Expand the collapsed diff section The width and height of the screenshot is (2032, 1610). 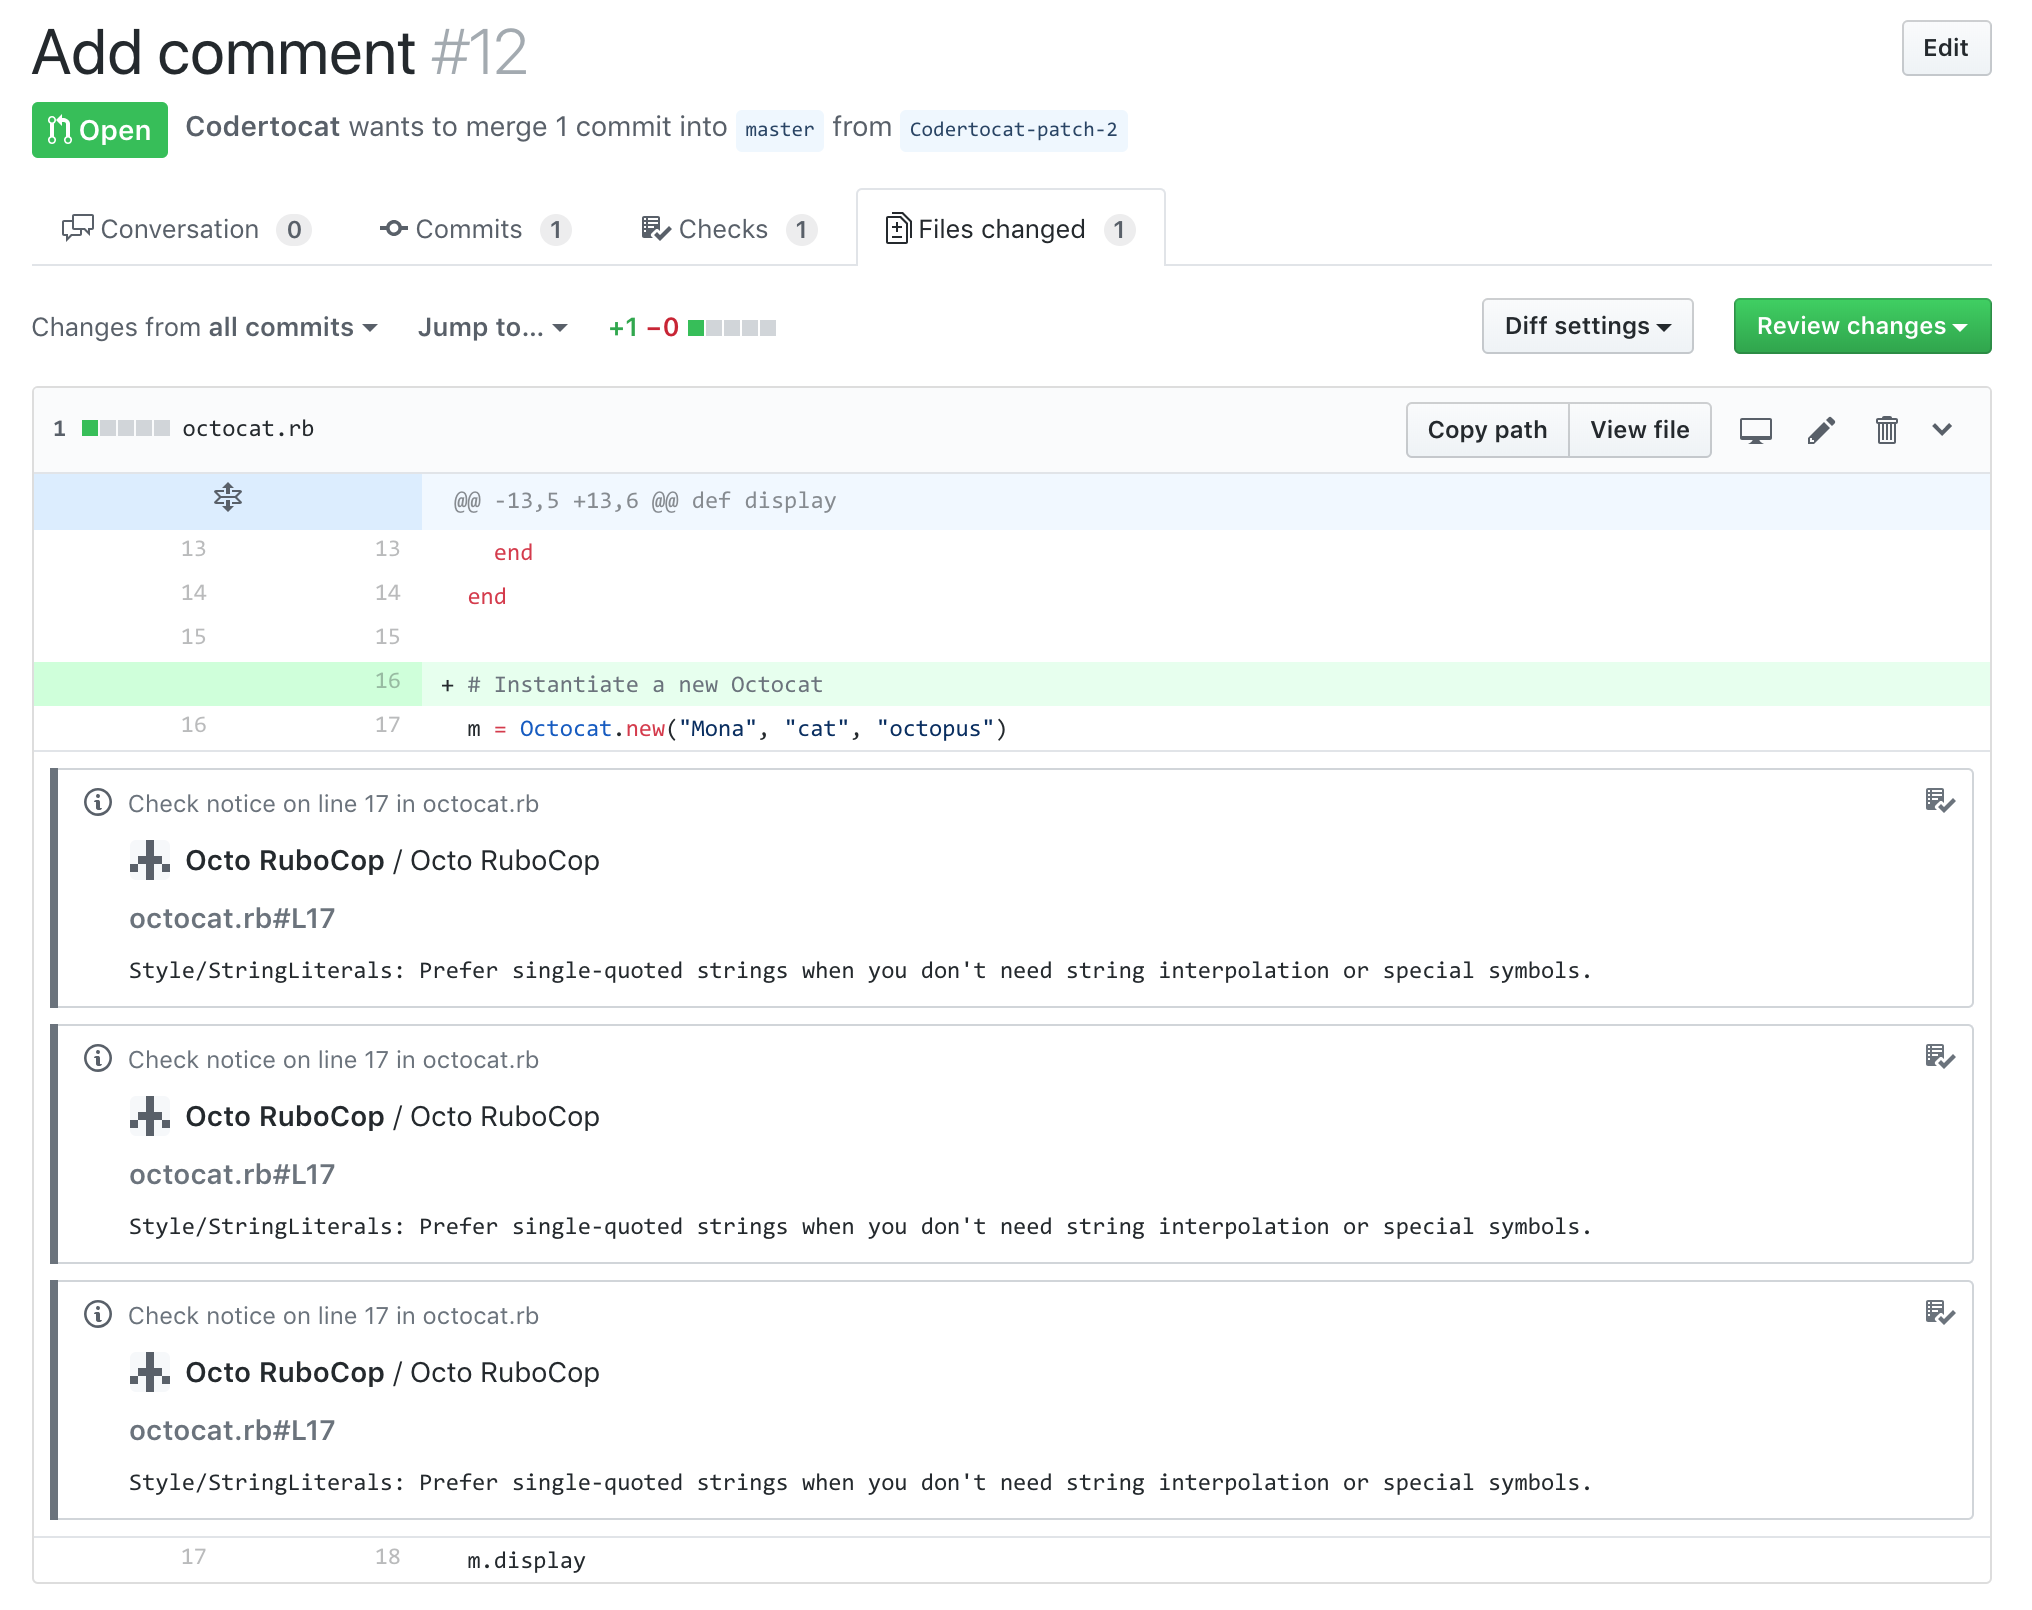tap(229, 498)
